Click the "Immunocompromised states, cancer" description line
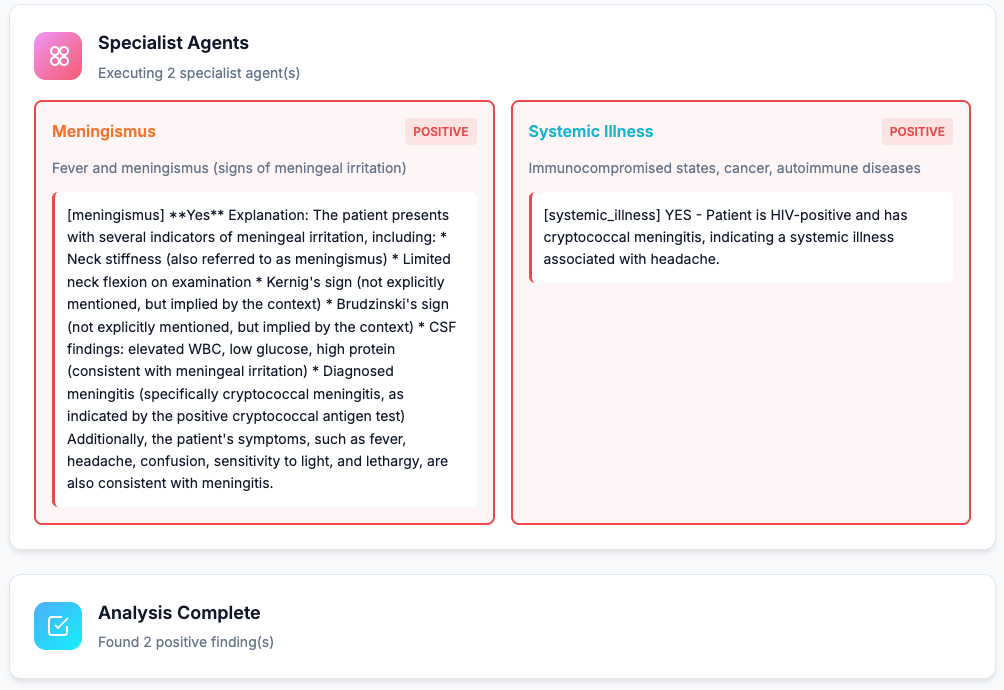1004x690 pixels. [x=724, y=168]
